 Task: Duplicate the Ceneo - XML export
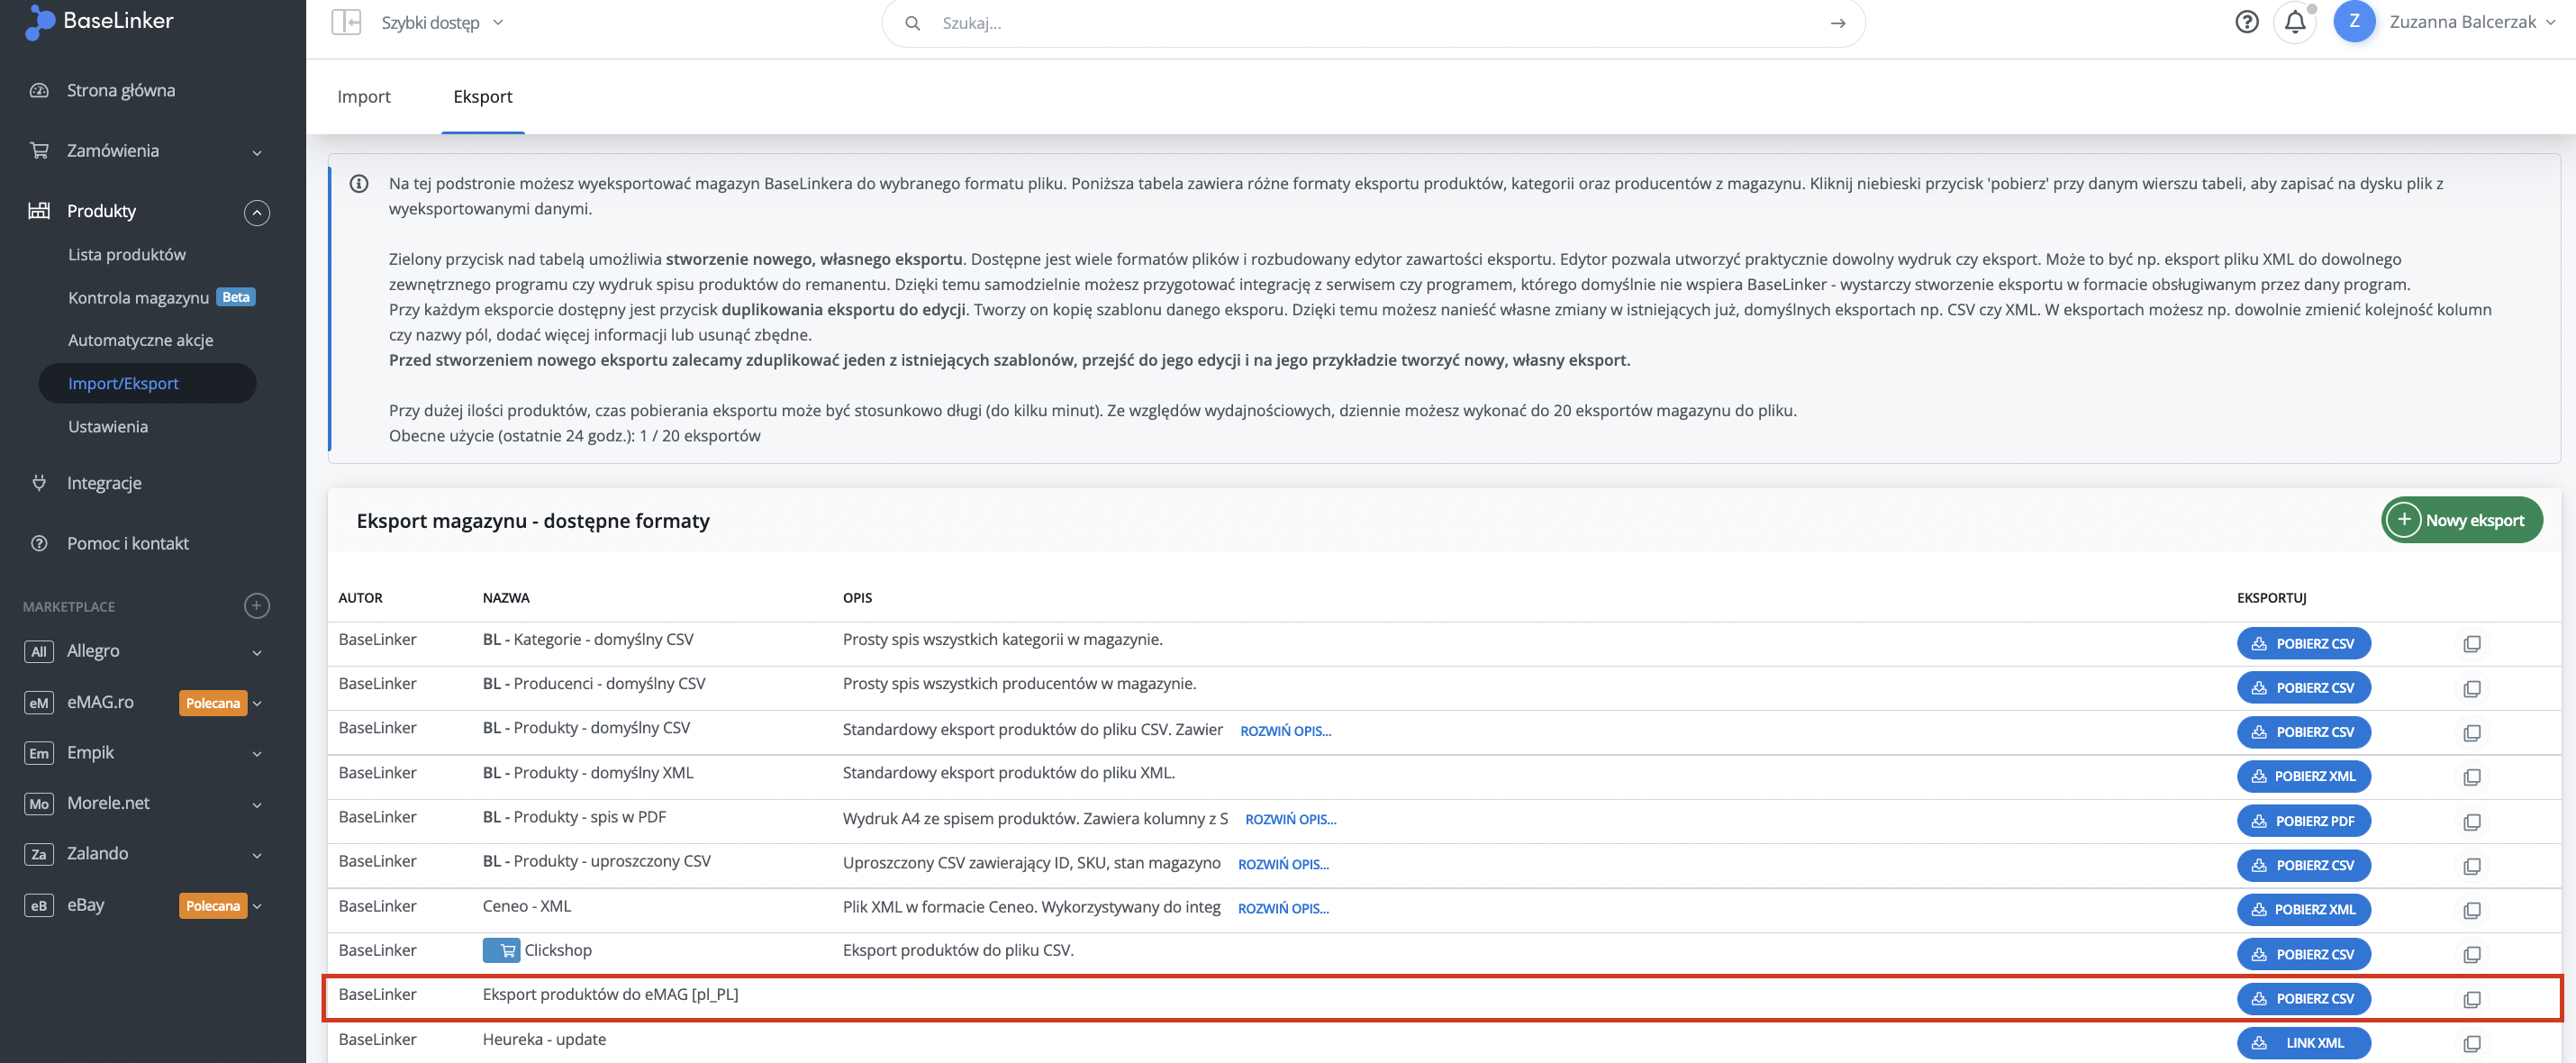[x=2471, y=910]
